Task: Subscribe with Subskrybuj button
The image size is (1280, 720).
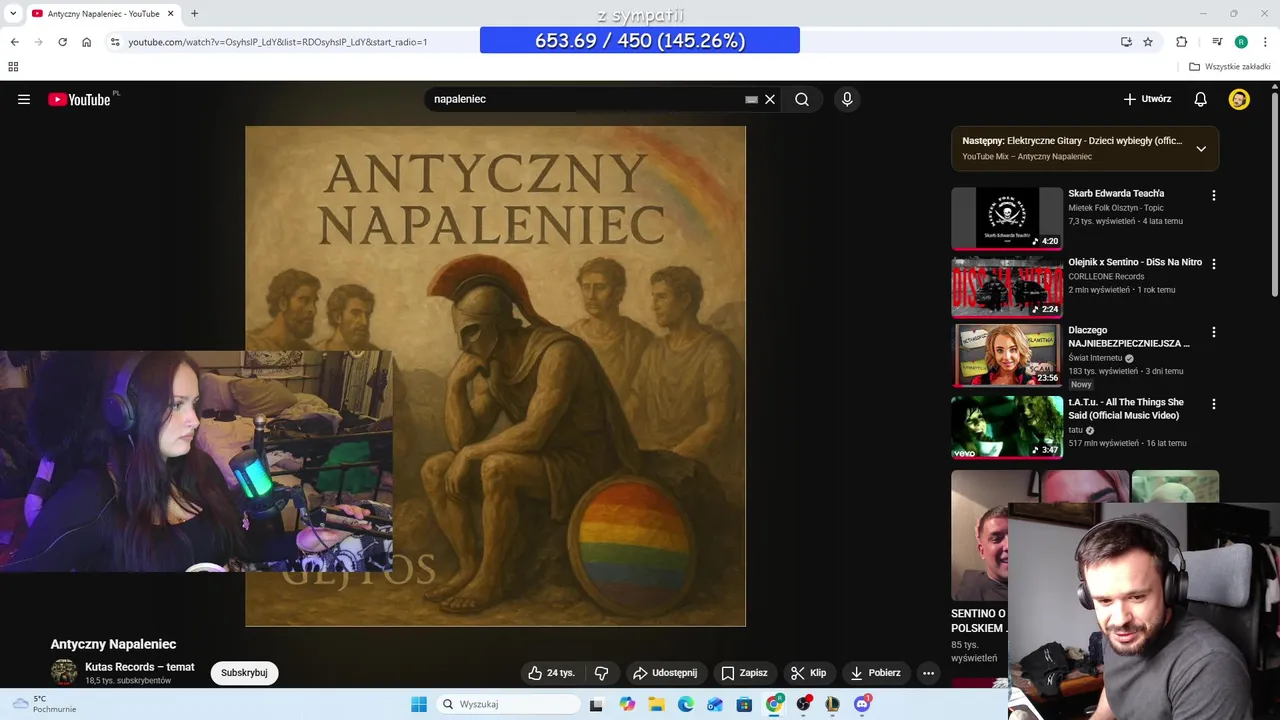Action: (244, 673)
